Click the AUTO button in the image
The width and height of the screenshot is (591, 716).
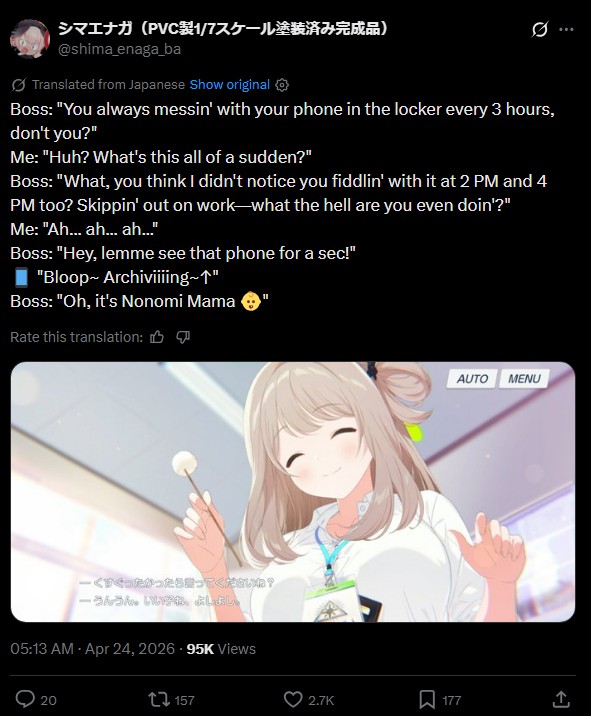[x=472, y=379]
